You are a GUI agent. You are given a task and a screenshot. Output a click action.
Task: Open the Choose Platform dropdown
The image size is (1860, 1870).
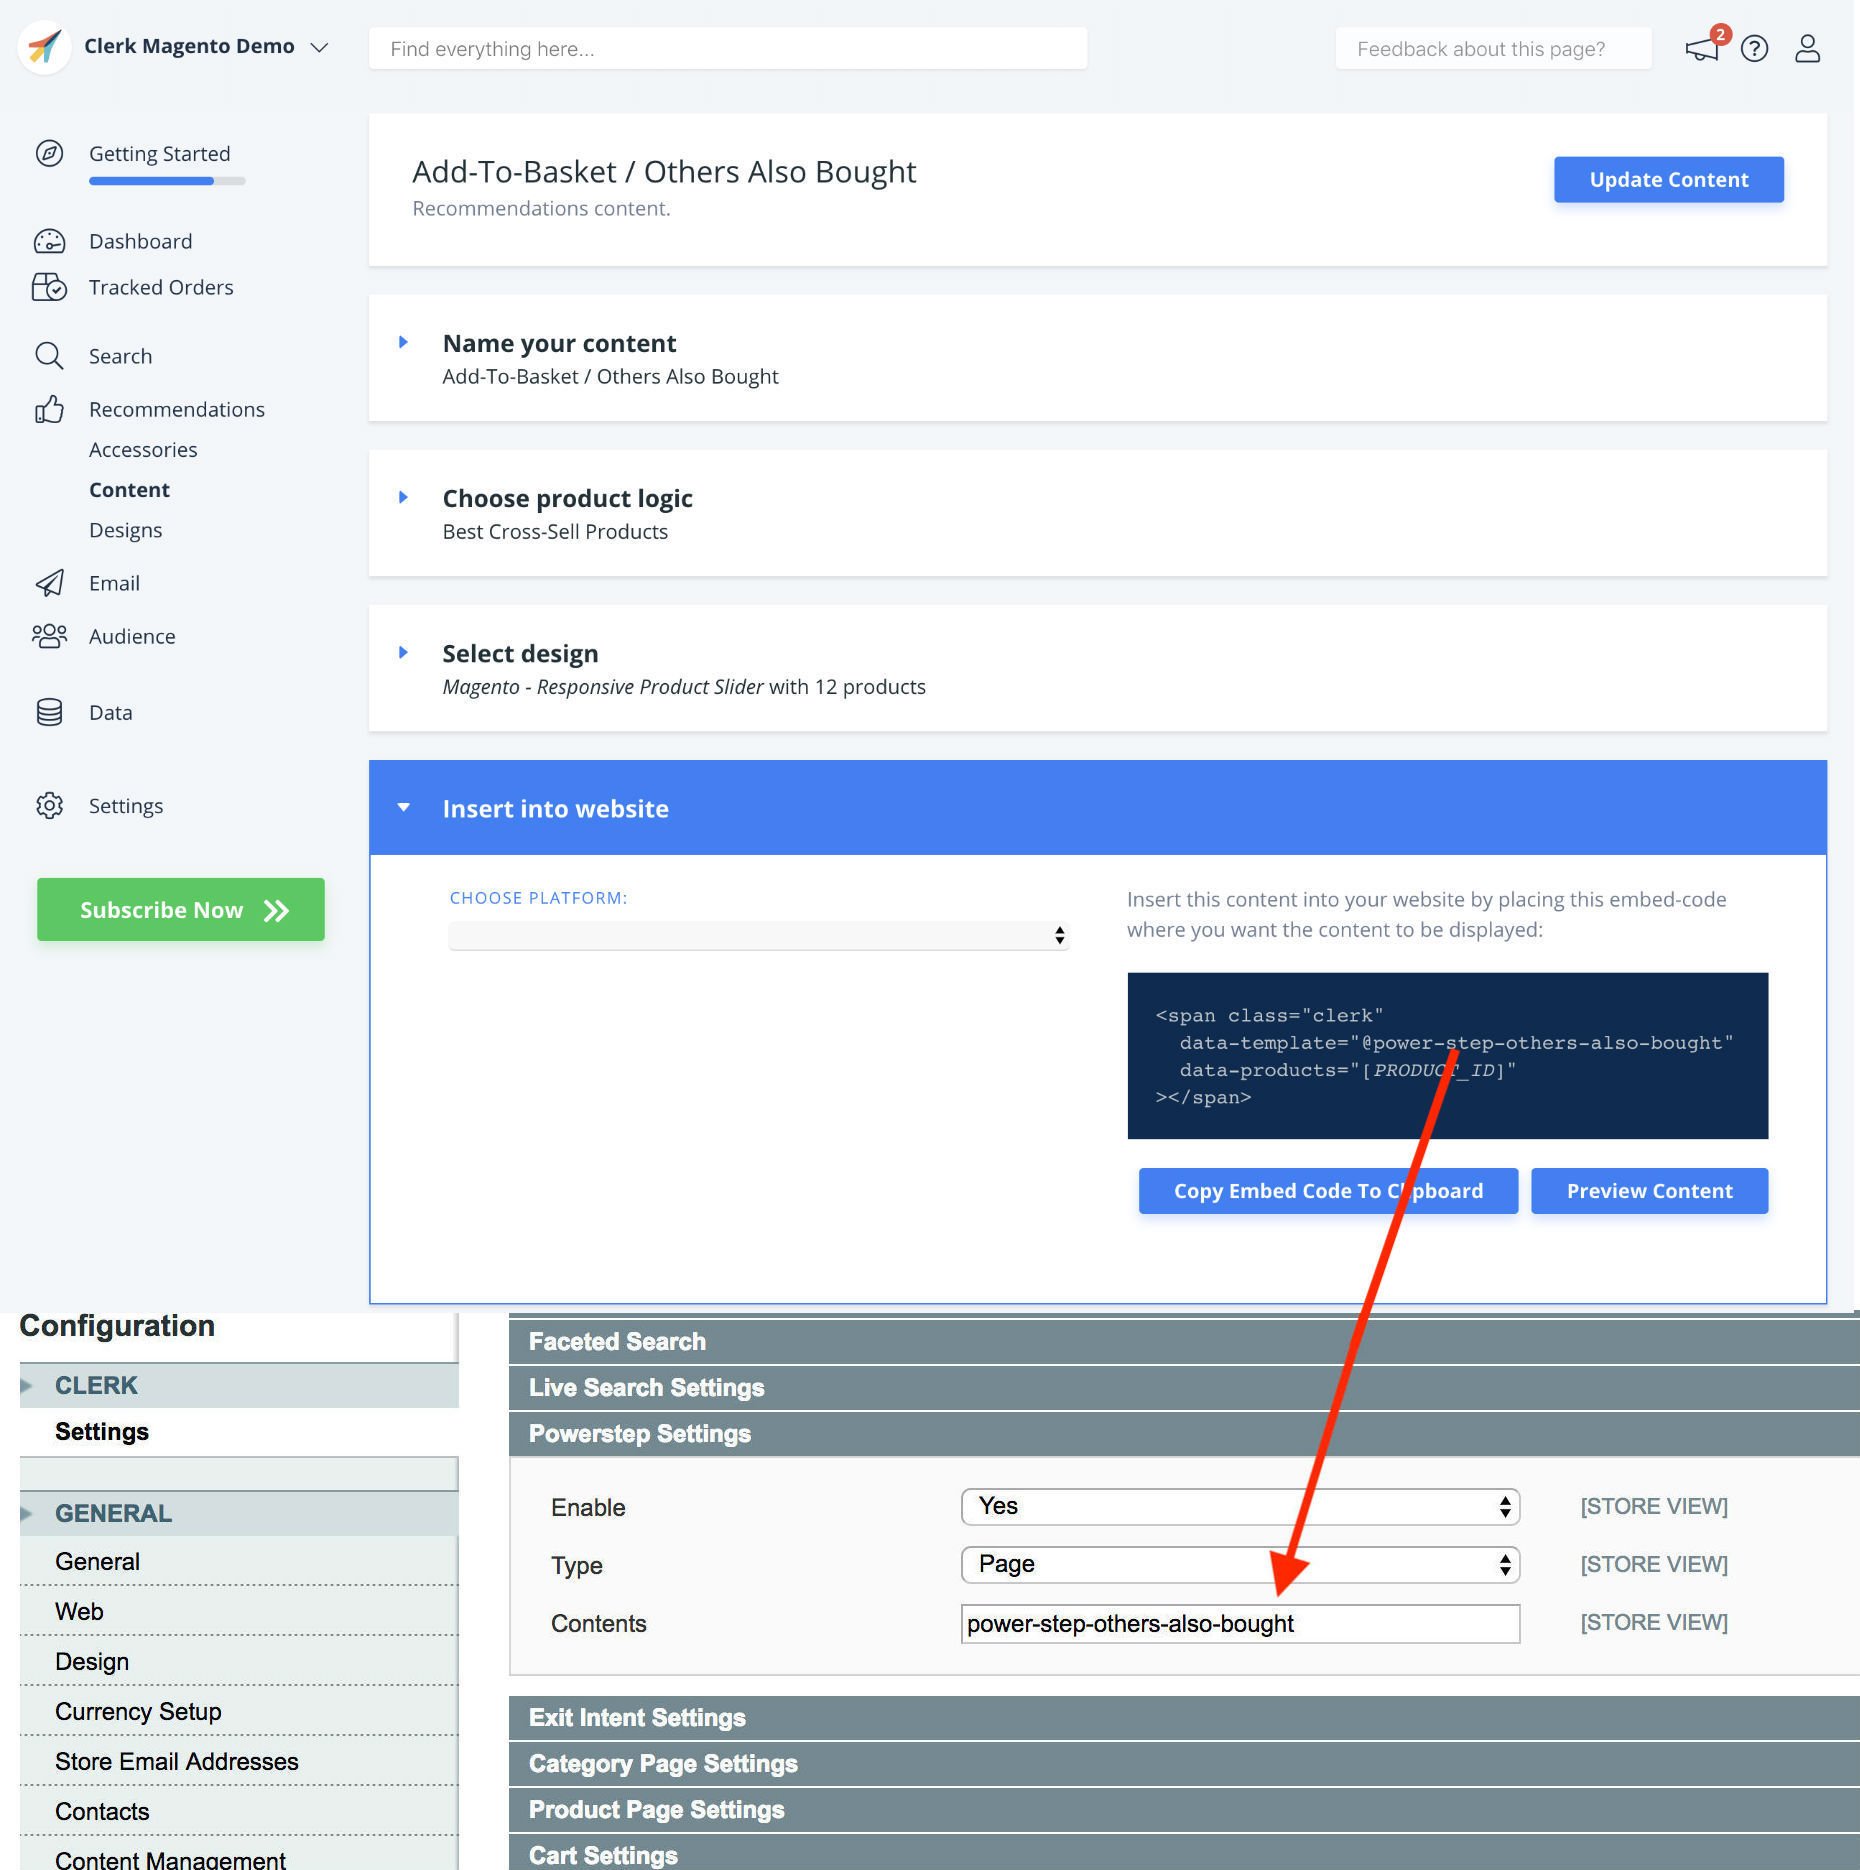(758, 935)
